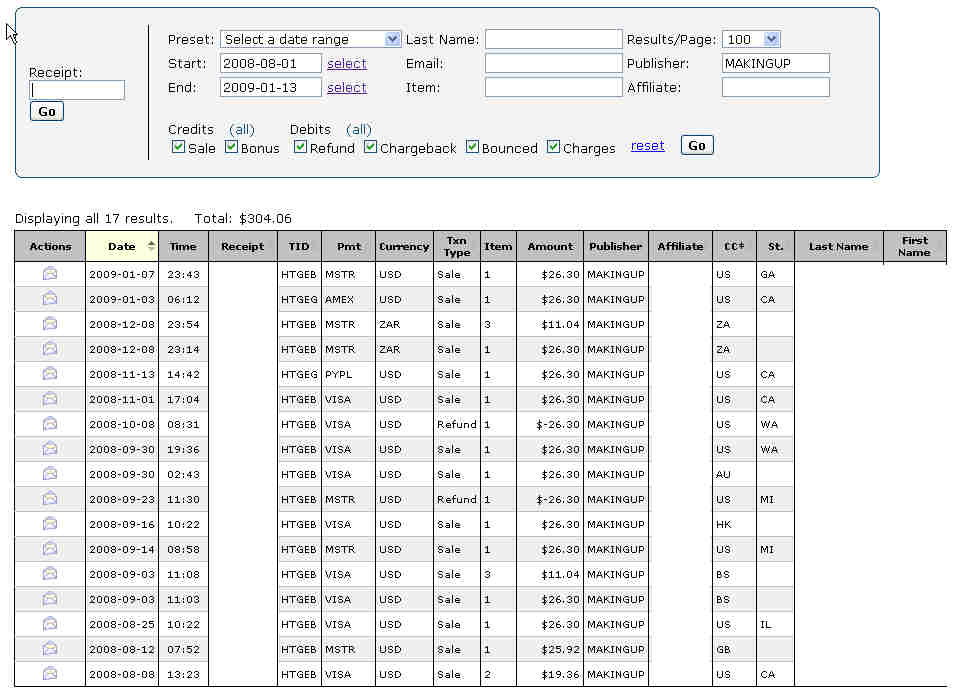This screenshot has width=959, height=695.
Task: Click the Amount column header
Action: [x=550, y=246]
